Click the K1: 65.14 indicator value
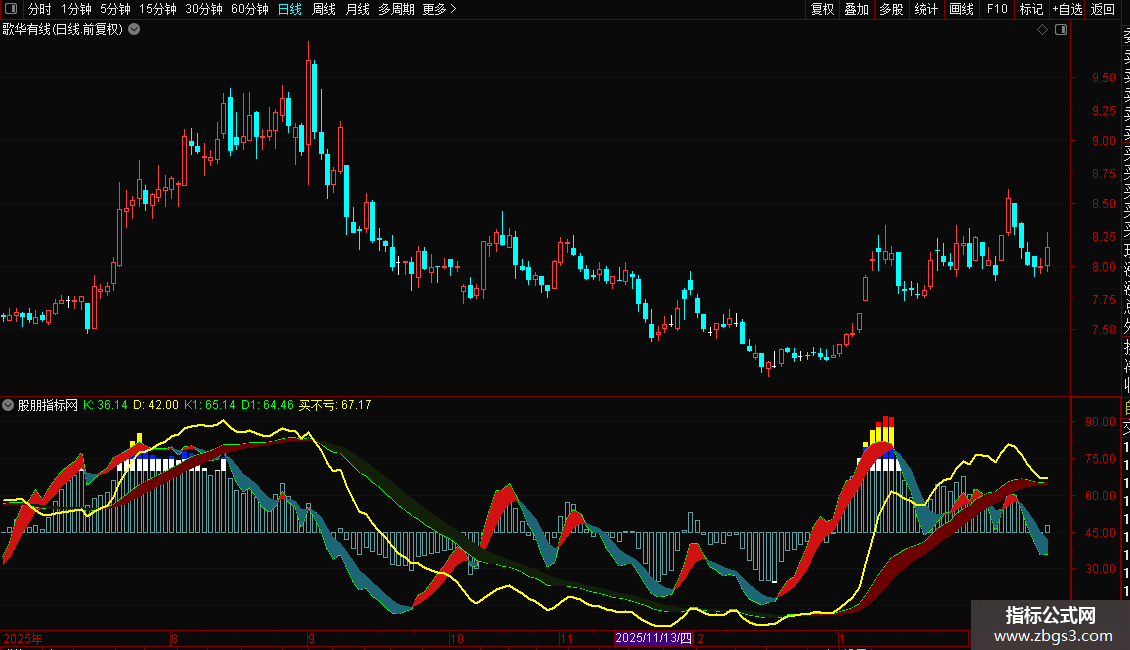Screen dimensions: 1130x650 coord(210,405)
